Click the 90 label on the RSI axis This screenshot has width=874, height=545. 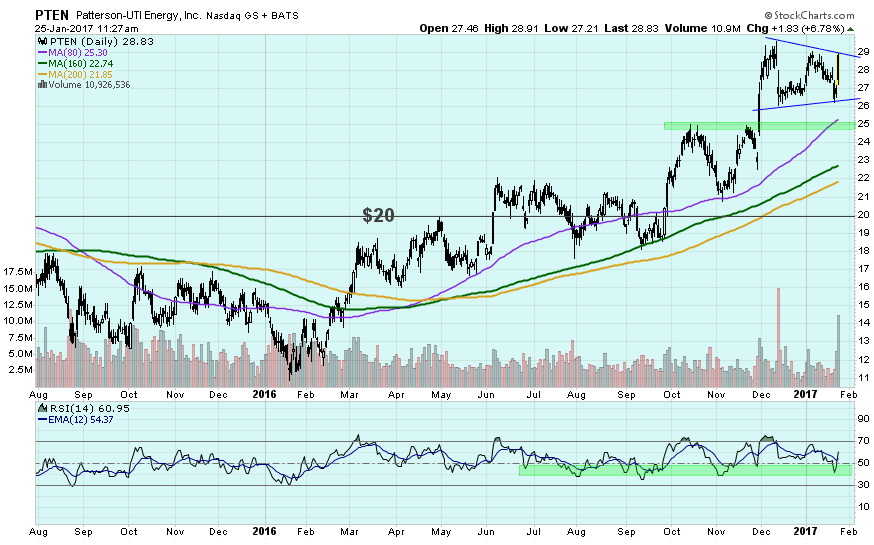[863, 419]
